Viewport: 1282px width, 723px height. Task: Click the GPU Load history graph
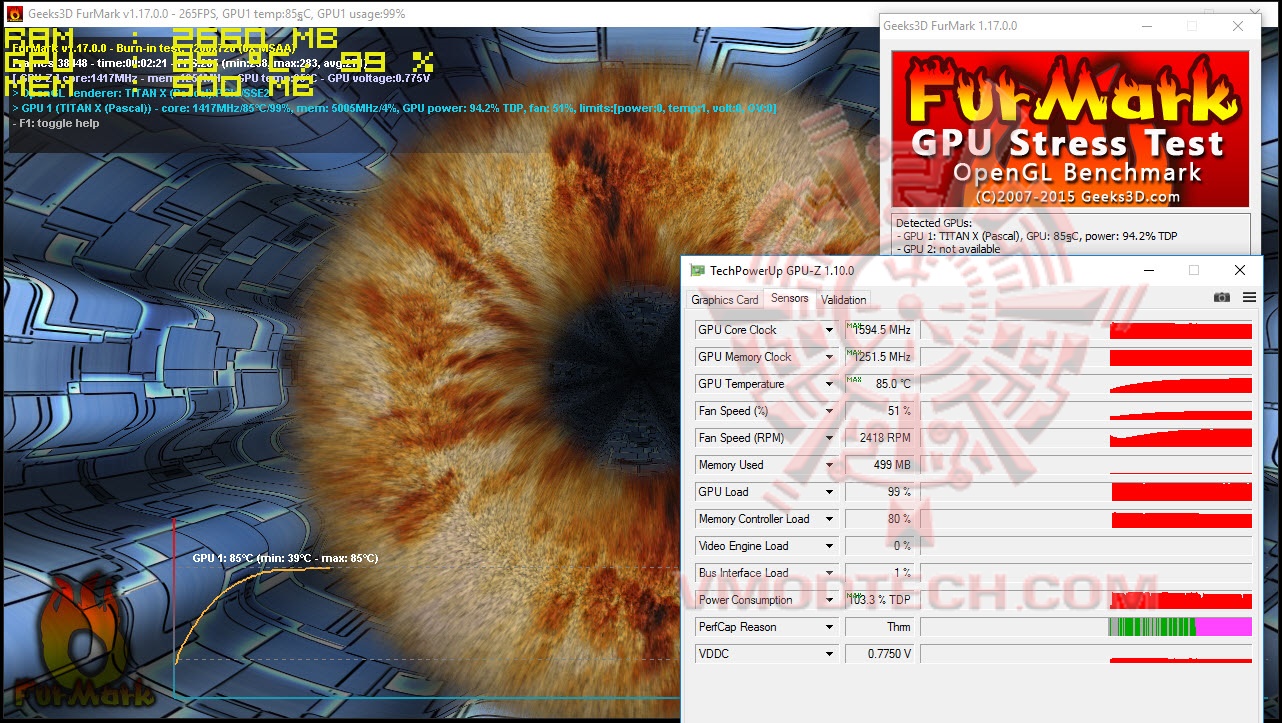(1086, 492)
